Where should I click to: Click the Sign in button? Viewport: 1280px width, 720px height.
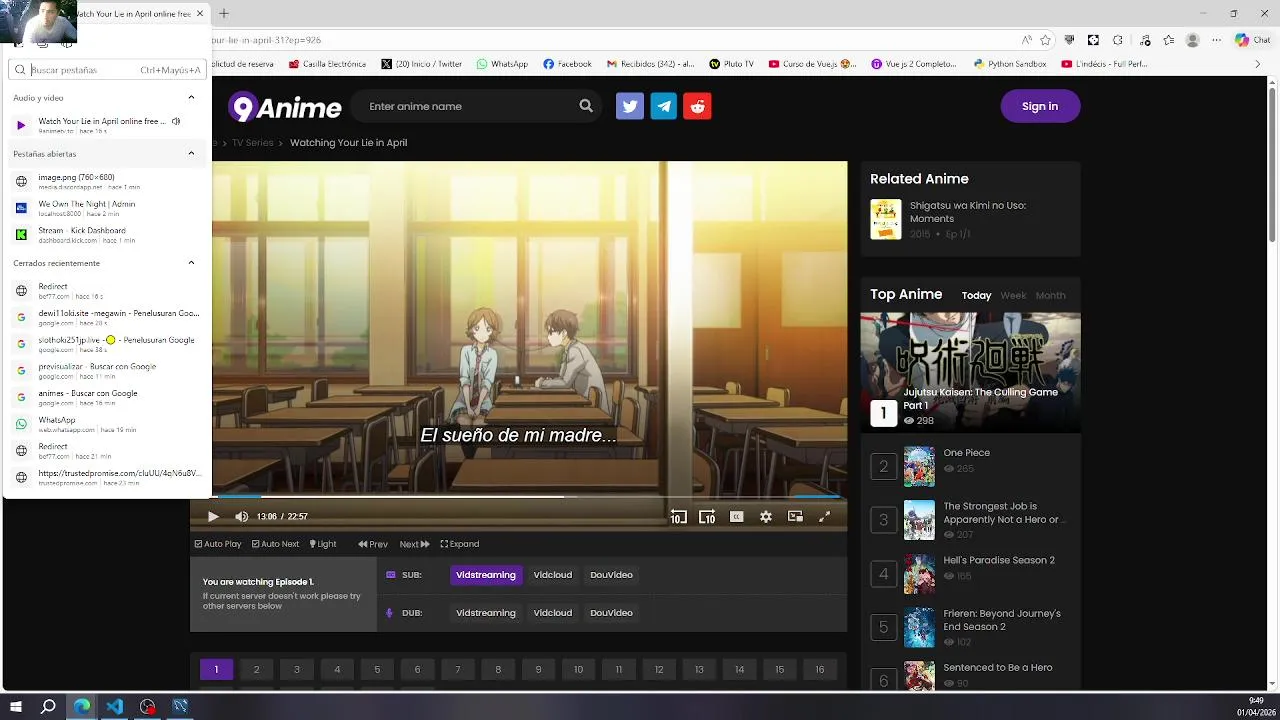(x=1040, y=106)
